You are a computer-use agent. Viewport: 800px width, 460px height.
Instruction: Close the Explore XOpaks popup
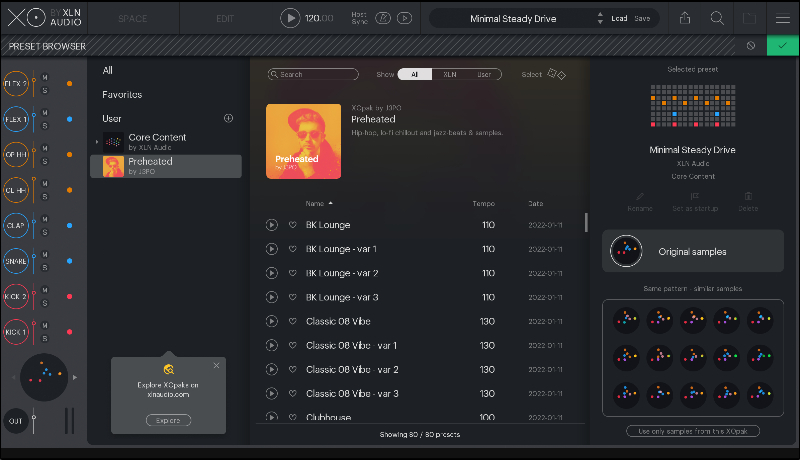click(216, 365)
